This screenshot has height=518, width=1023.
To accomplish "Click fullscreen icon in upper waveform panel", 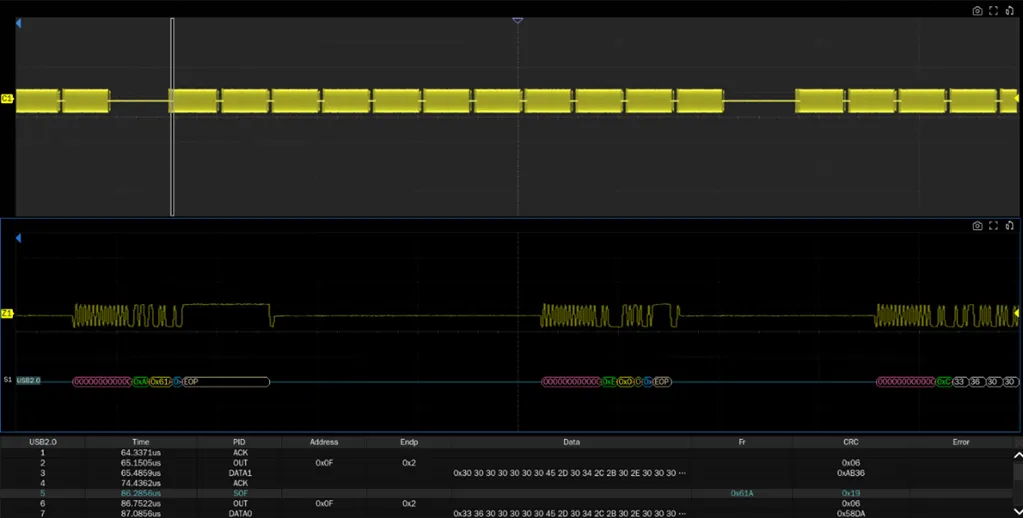I will pyautogui.click(x=993, y=11).
